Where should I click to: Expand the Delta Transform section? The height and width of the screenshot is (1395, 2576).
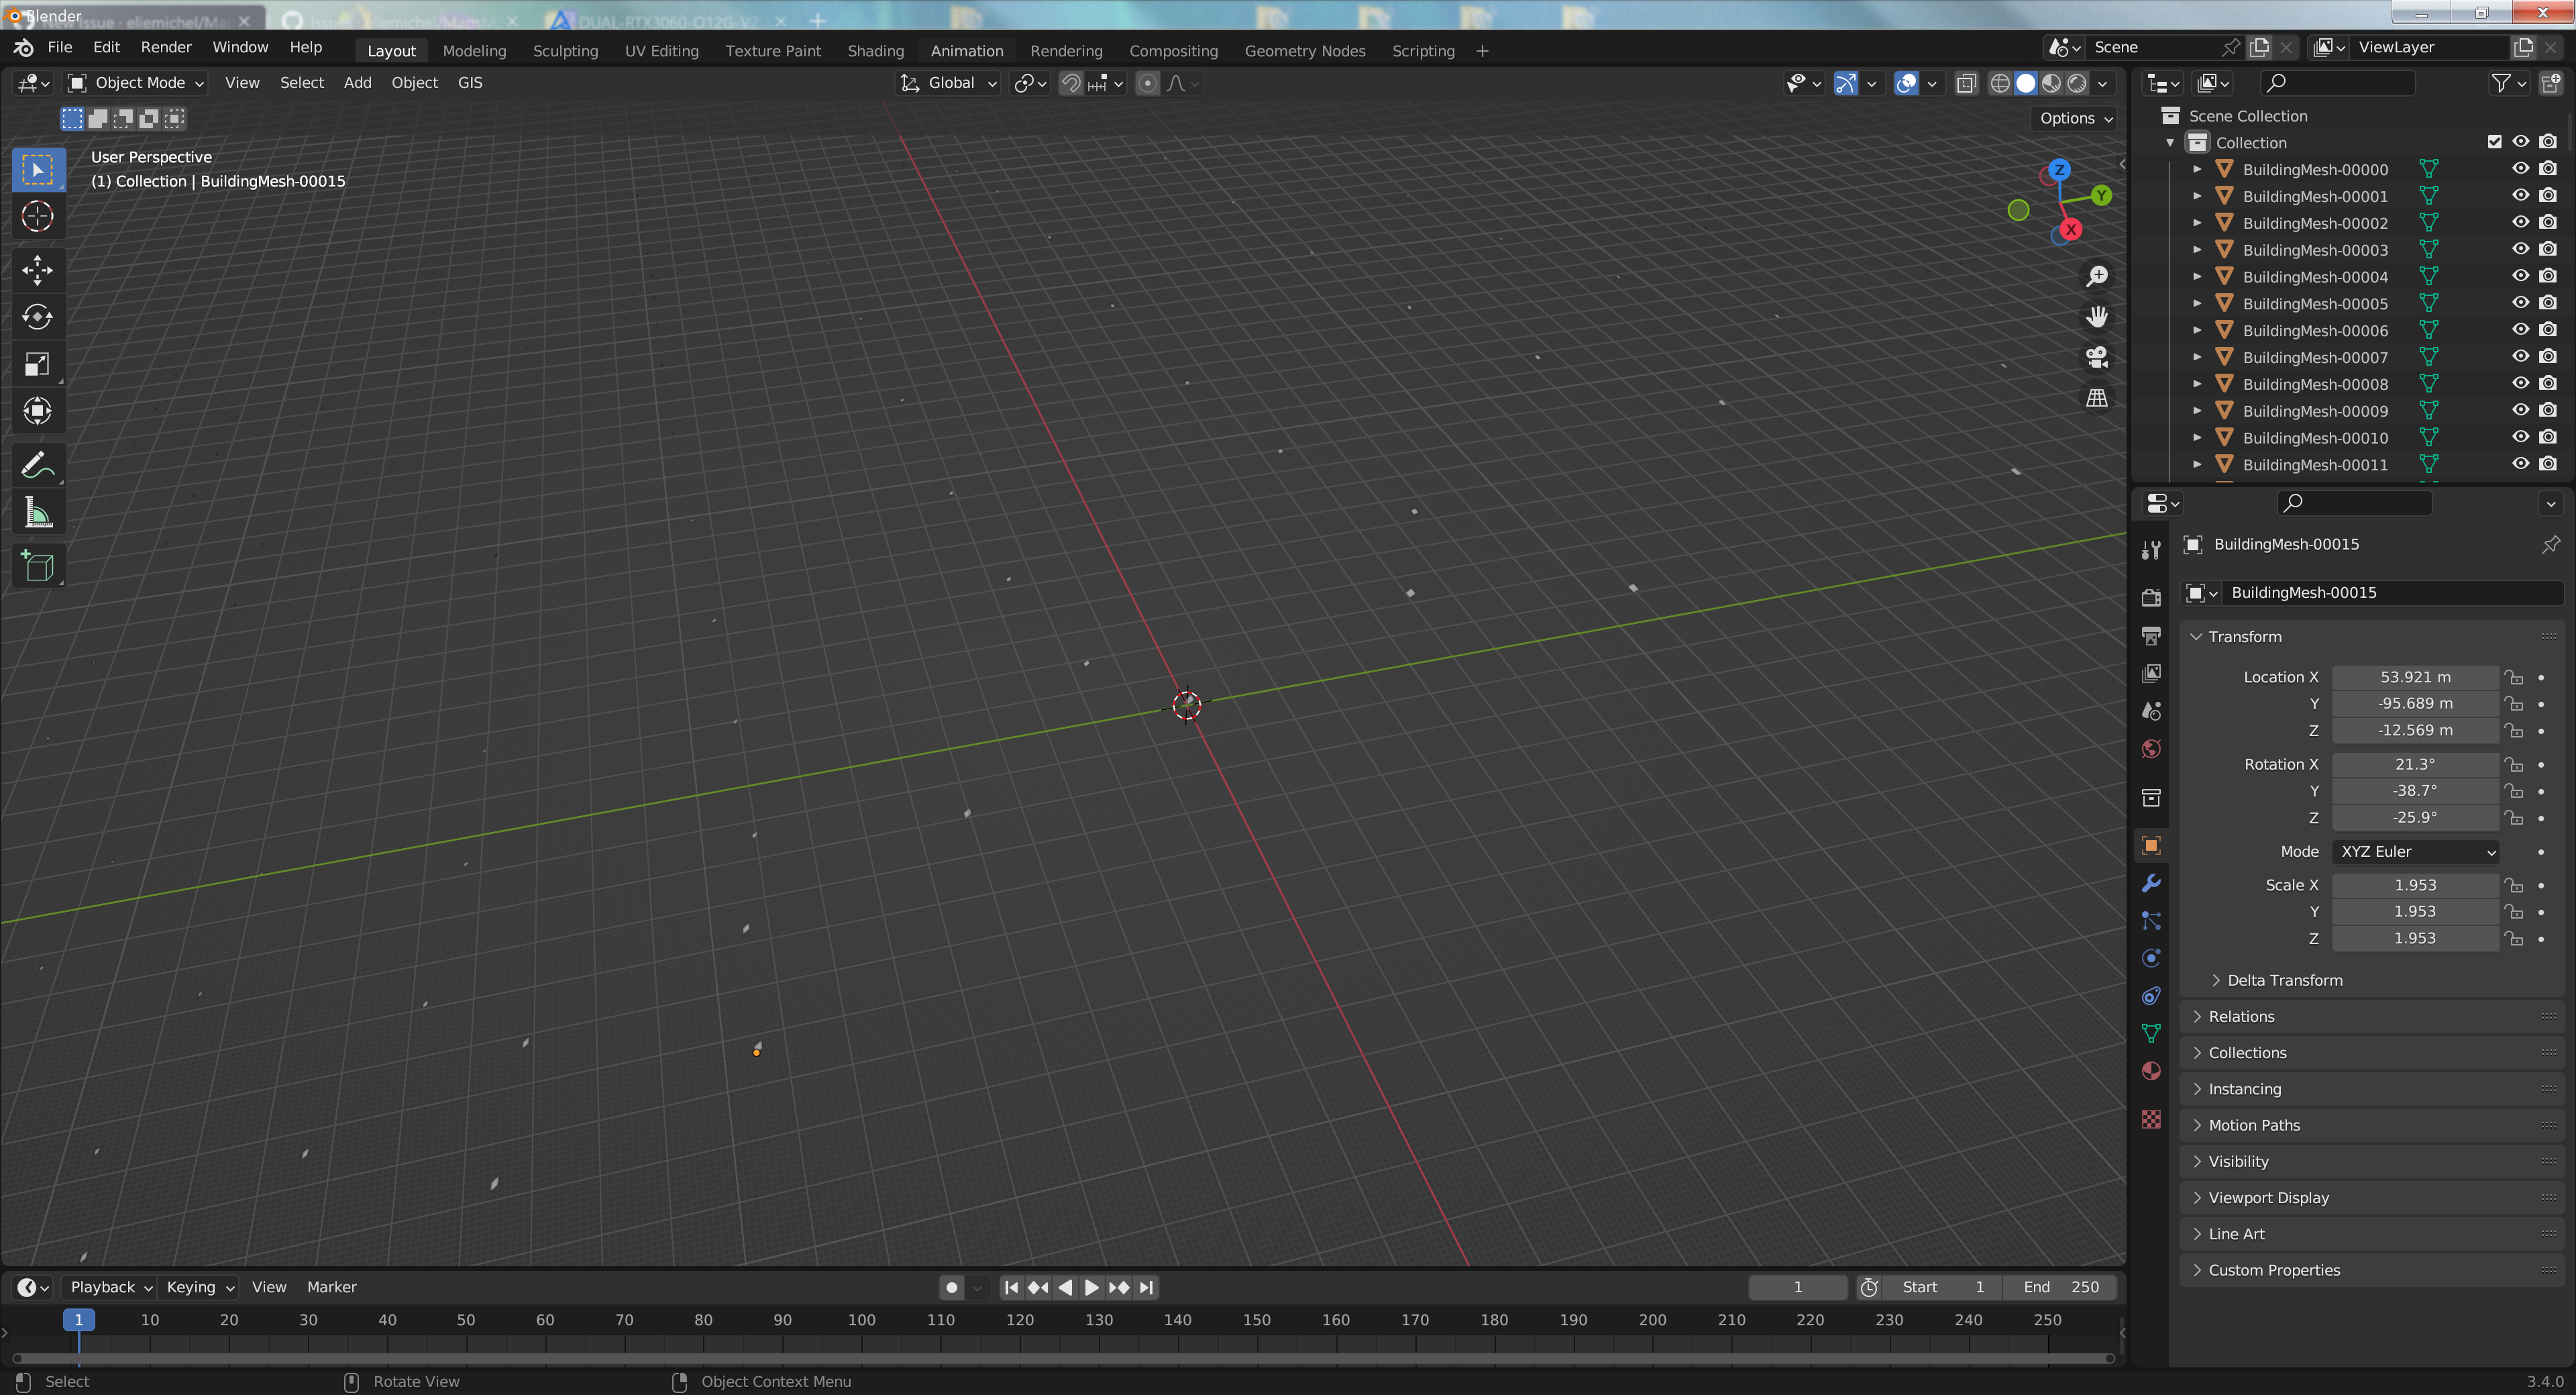pyautogui.click(x=2284, y=980)
